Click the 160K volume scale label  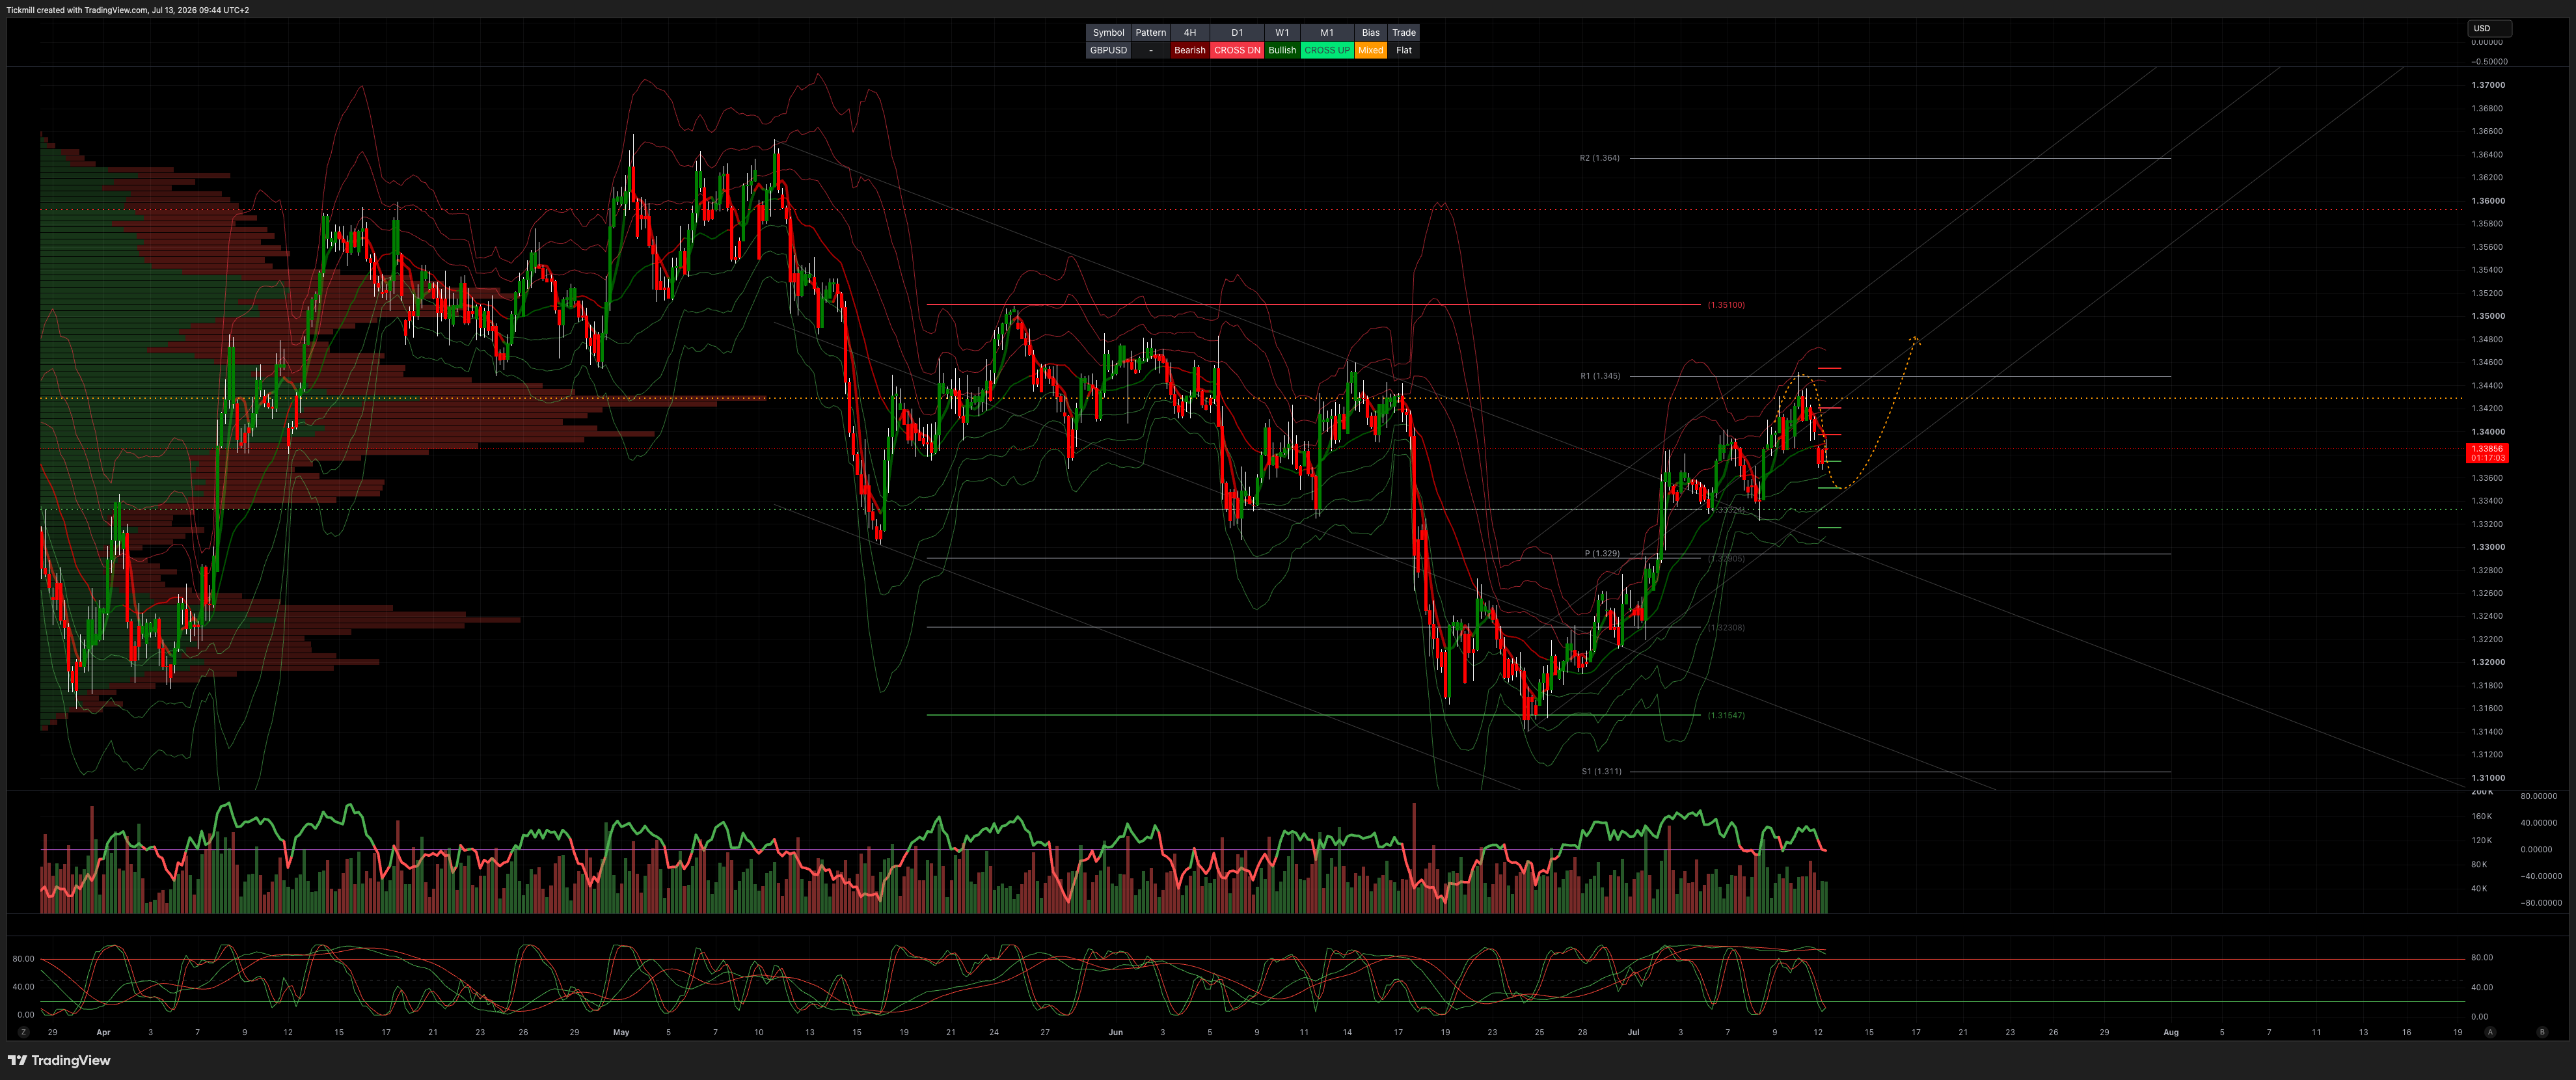point(2481,816)
